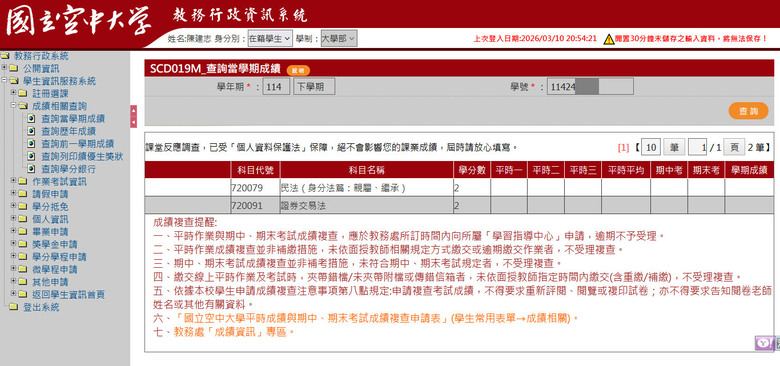Image resolution: width=780 pixels, height=366 pixels.
Task: Expand the 畢業申請 folder
Action: pos(13,232)
